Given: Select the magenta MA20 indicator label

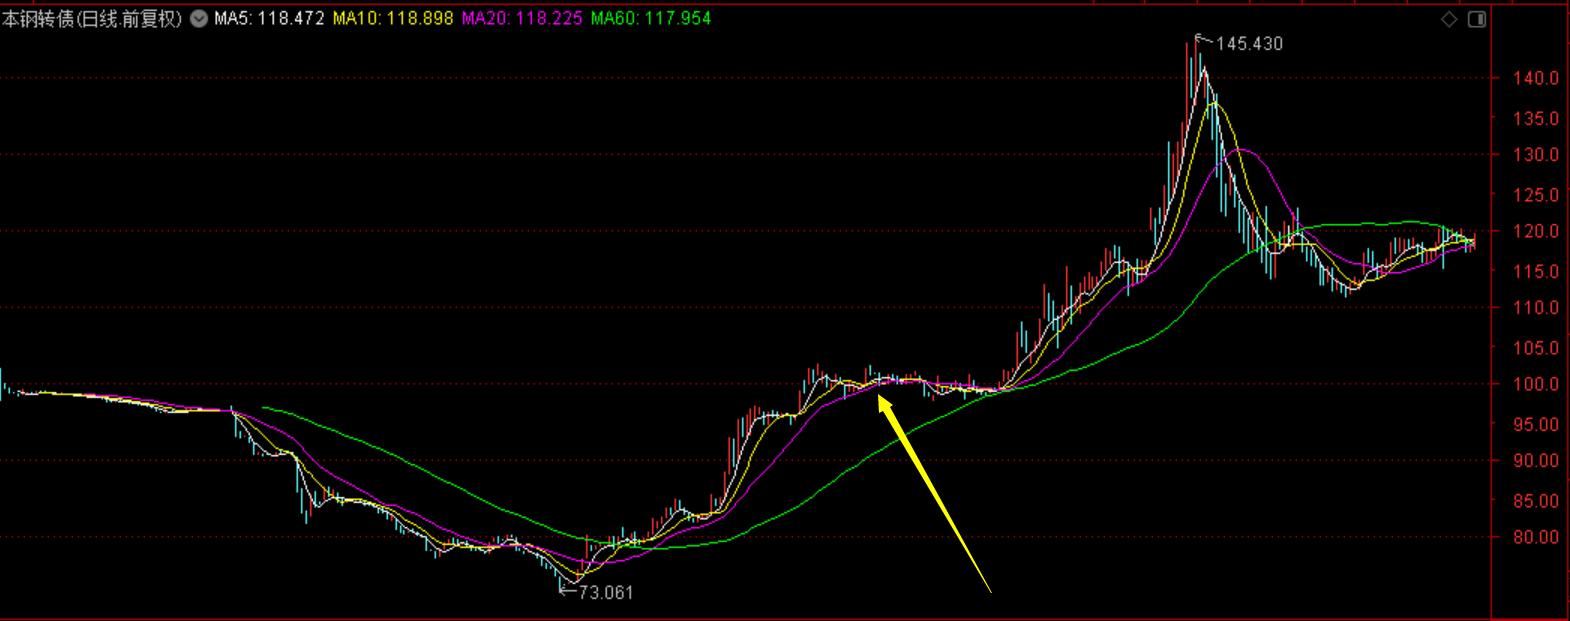Looking at the screenshot, I should [522, 18].
